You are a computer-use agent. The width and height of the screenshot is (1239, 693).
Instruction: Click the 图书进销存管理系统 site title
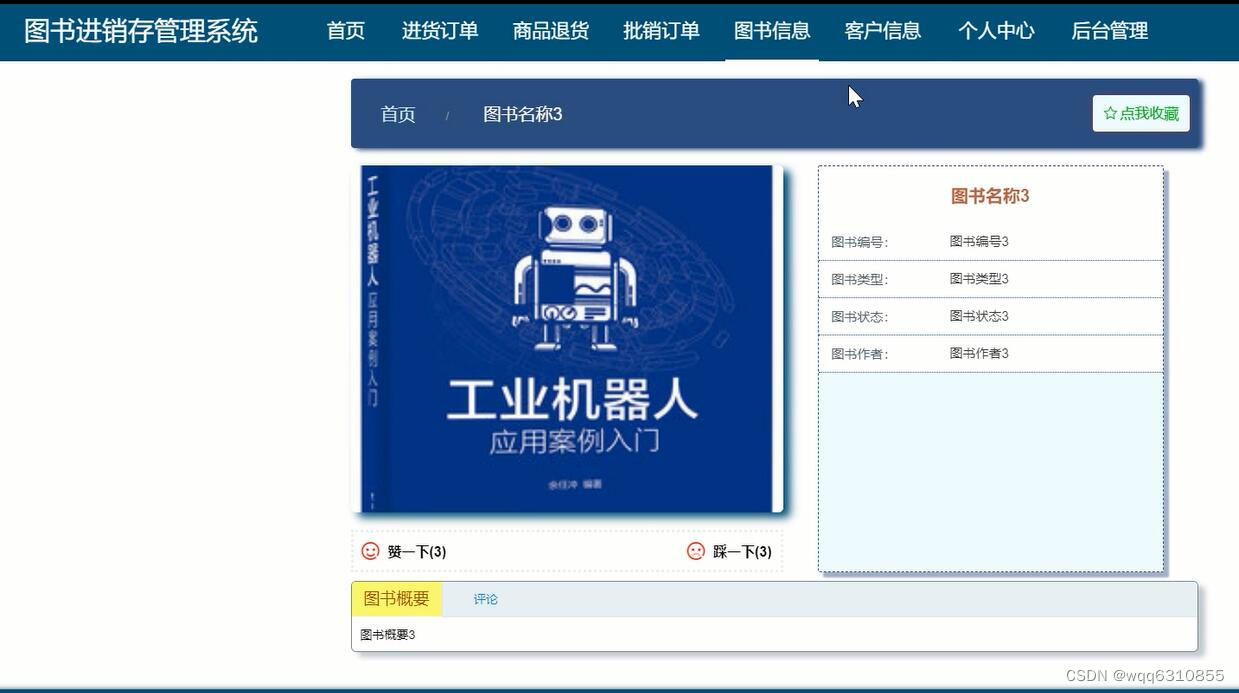coord(141,31)
